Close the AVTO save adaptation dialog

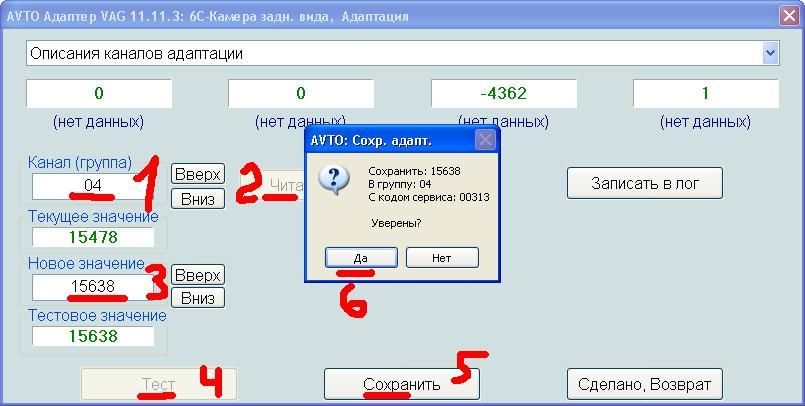(x=484, y=138)
